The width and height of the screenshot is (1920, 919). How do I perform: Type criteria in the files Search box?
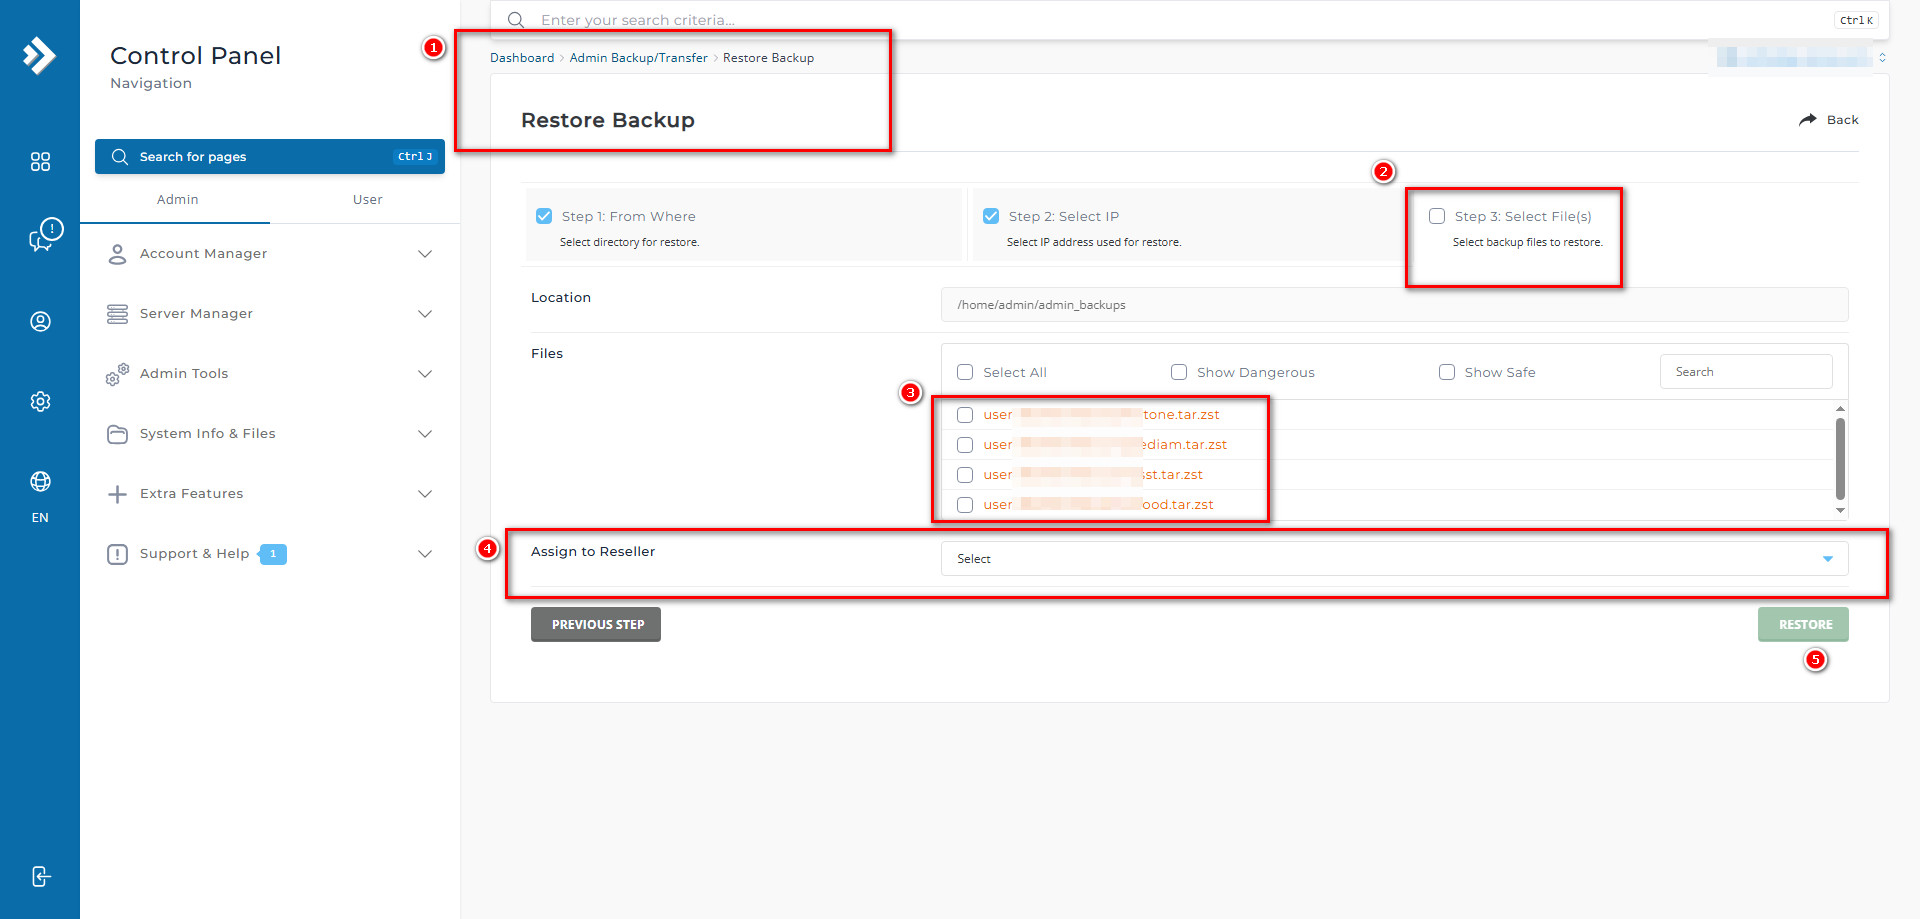coord(1746,371)
